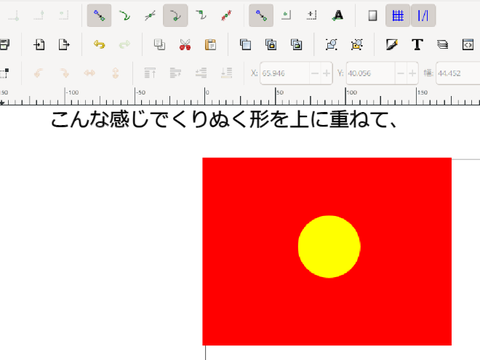Toggle snap to guides
This screenshot has width=480, height=360.
pyautogui.click(x=423, y=15)
